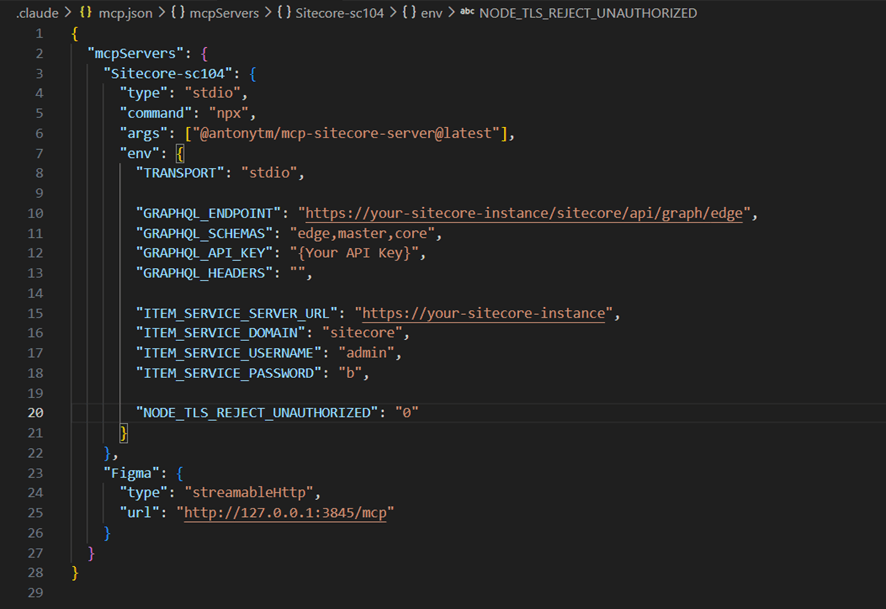Click the chevron between .claude and mcp.json
886x609 pixels.
point(69,13)
